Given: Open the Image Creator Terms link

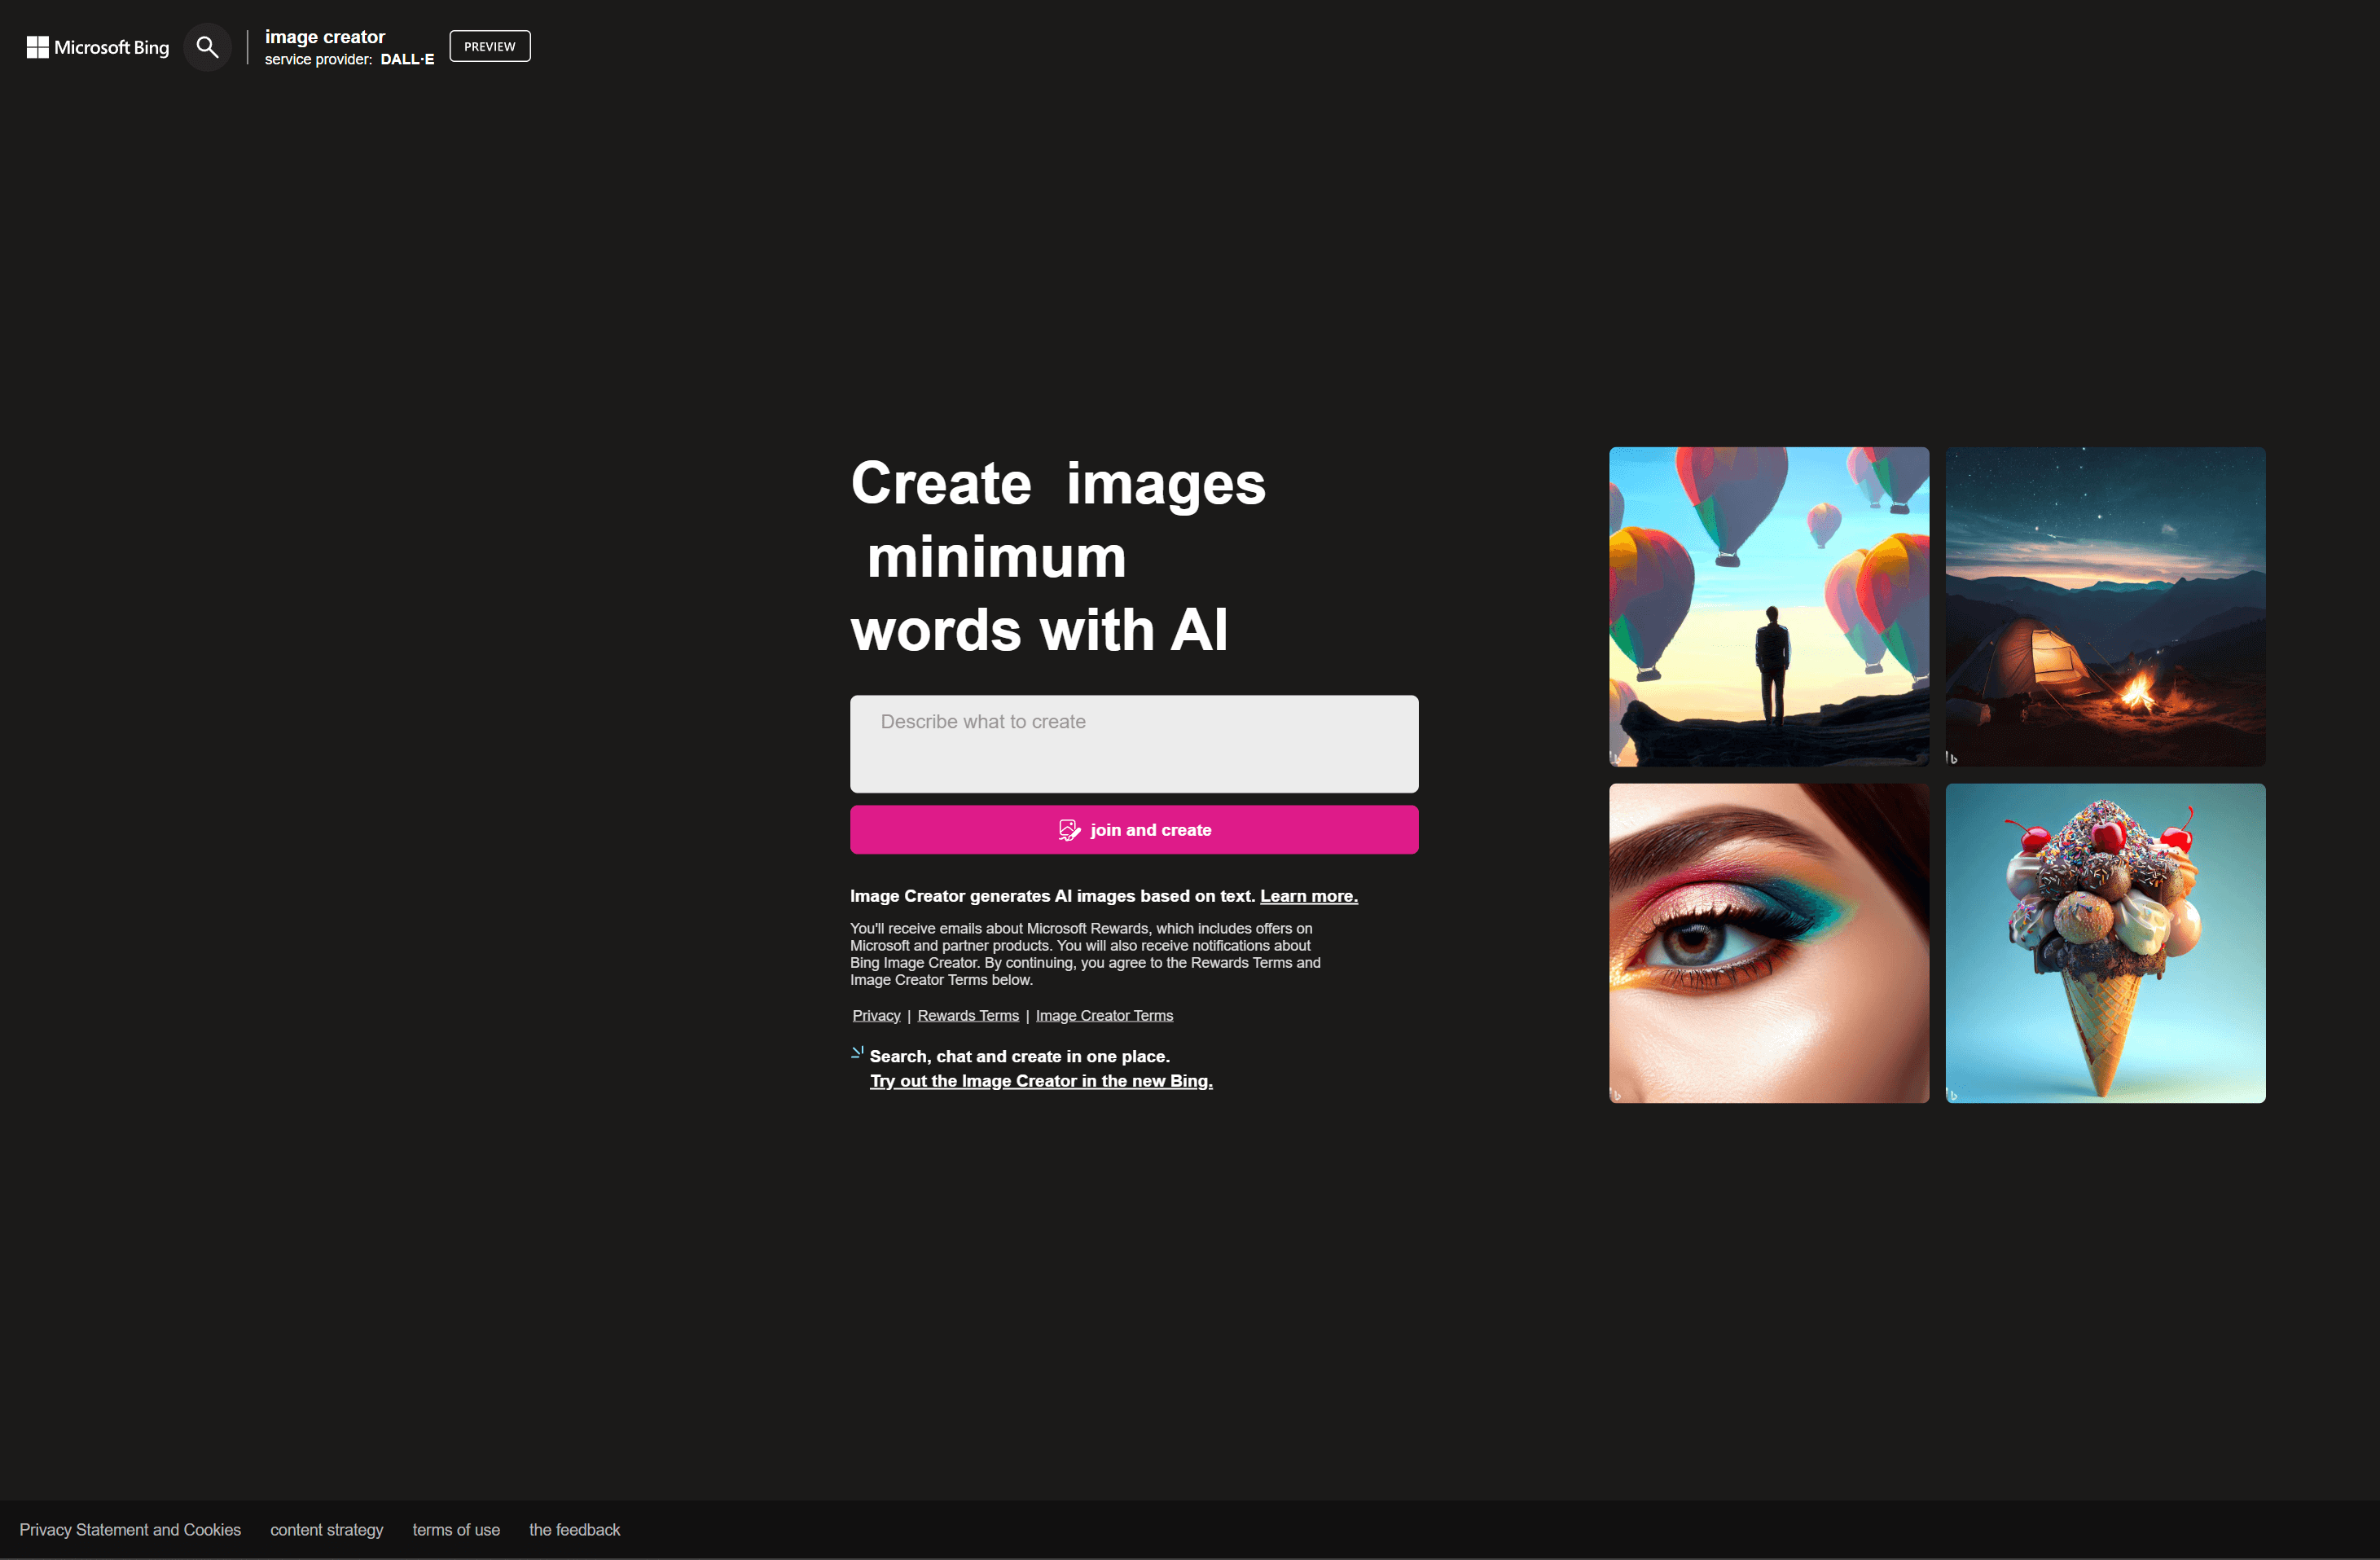Looking at the screenshot, I should coord(1104,1015).
